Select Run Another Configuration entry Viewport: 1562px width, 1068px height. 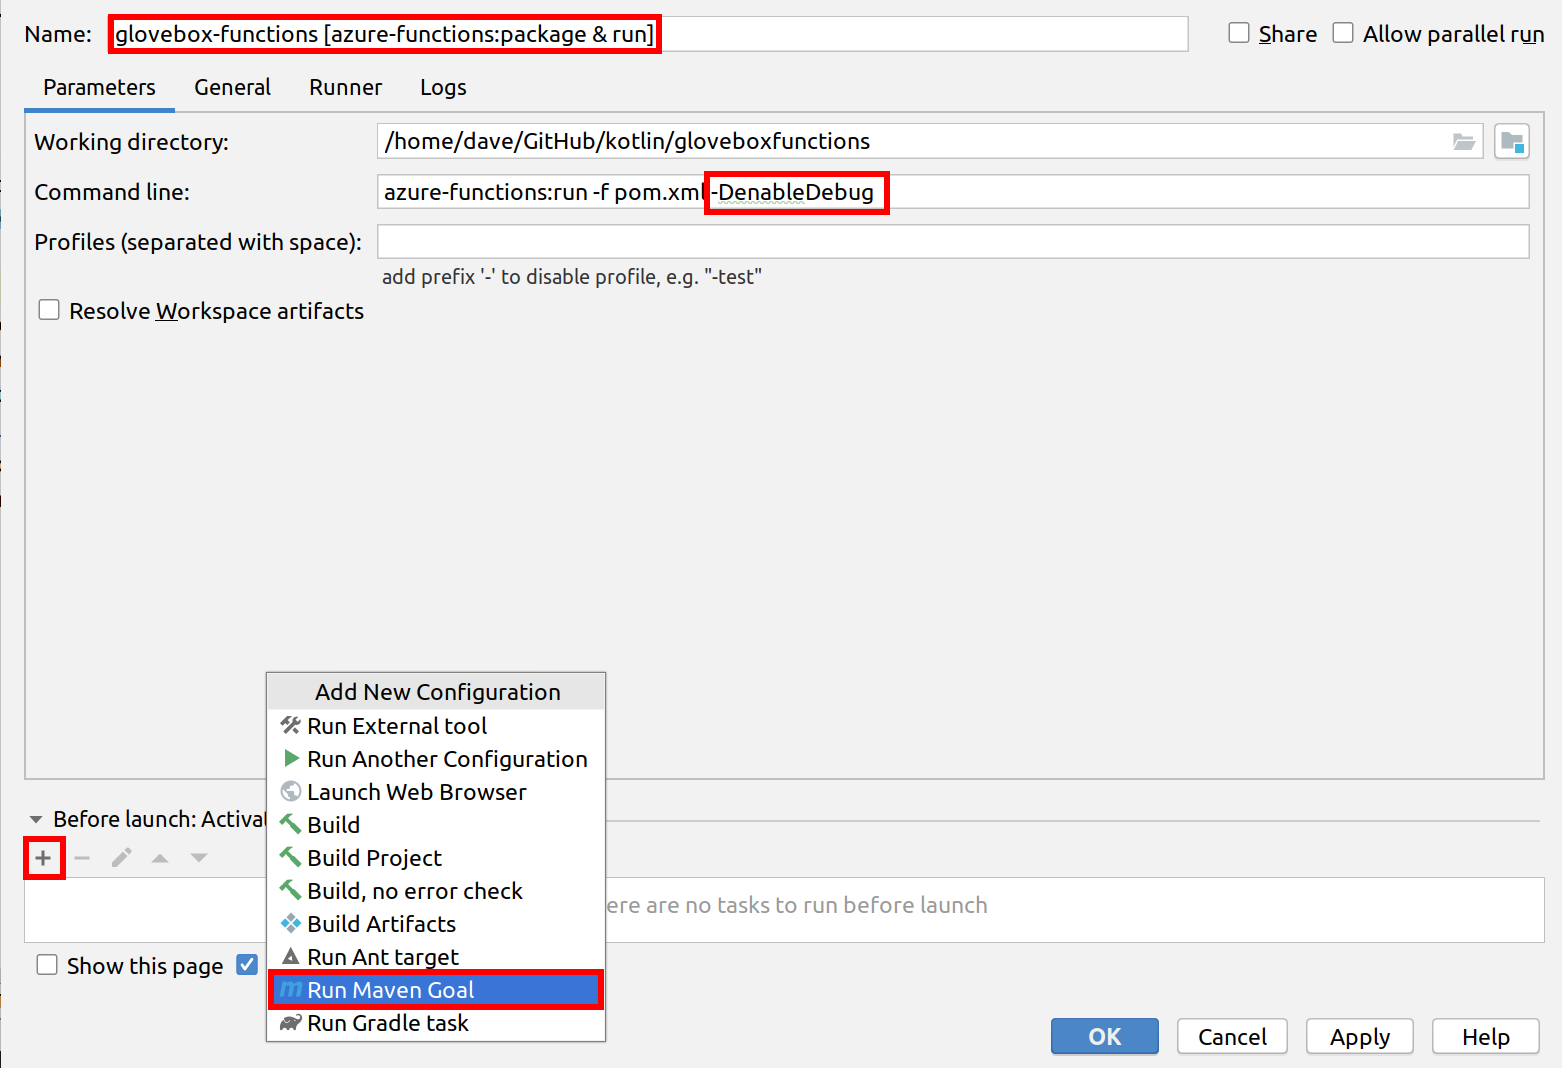click(436, 759)
